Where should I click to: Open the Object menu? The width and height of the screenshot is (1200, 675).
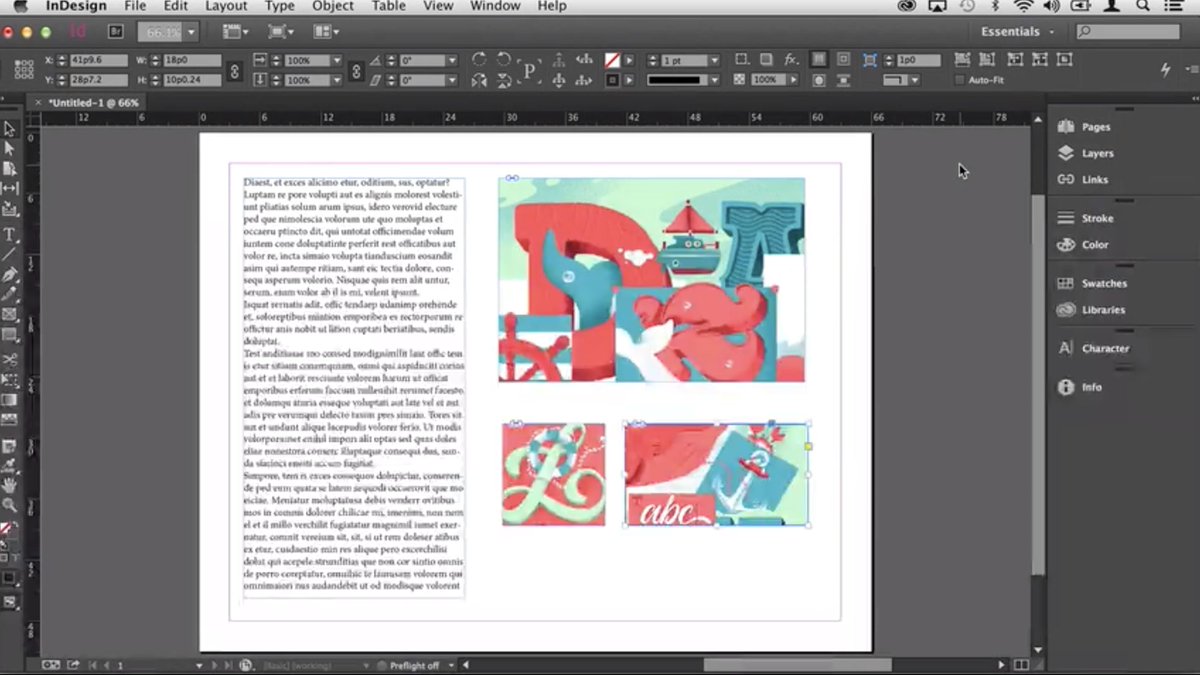click(x=332, y=6)
